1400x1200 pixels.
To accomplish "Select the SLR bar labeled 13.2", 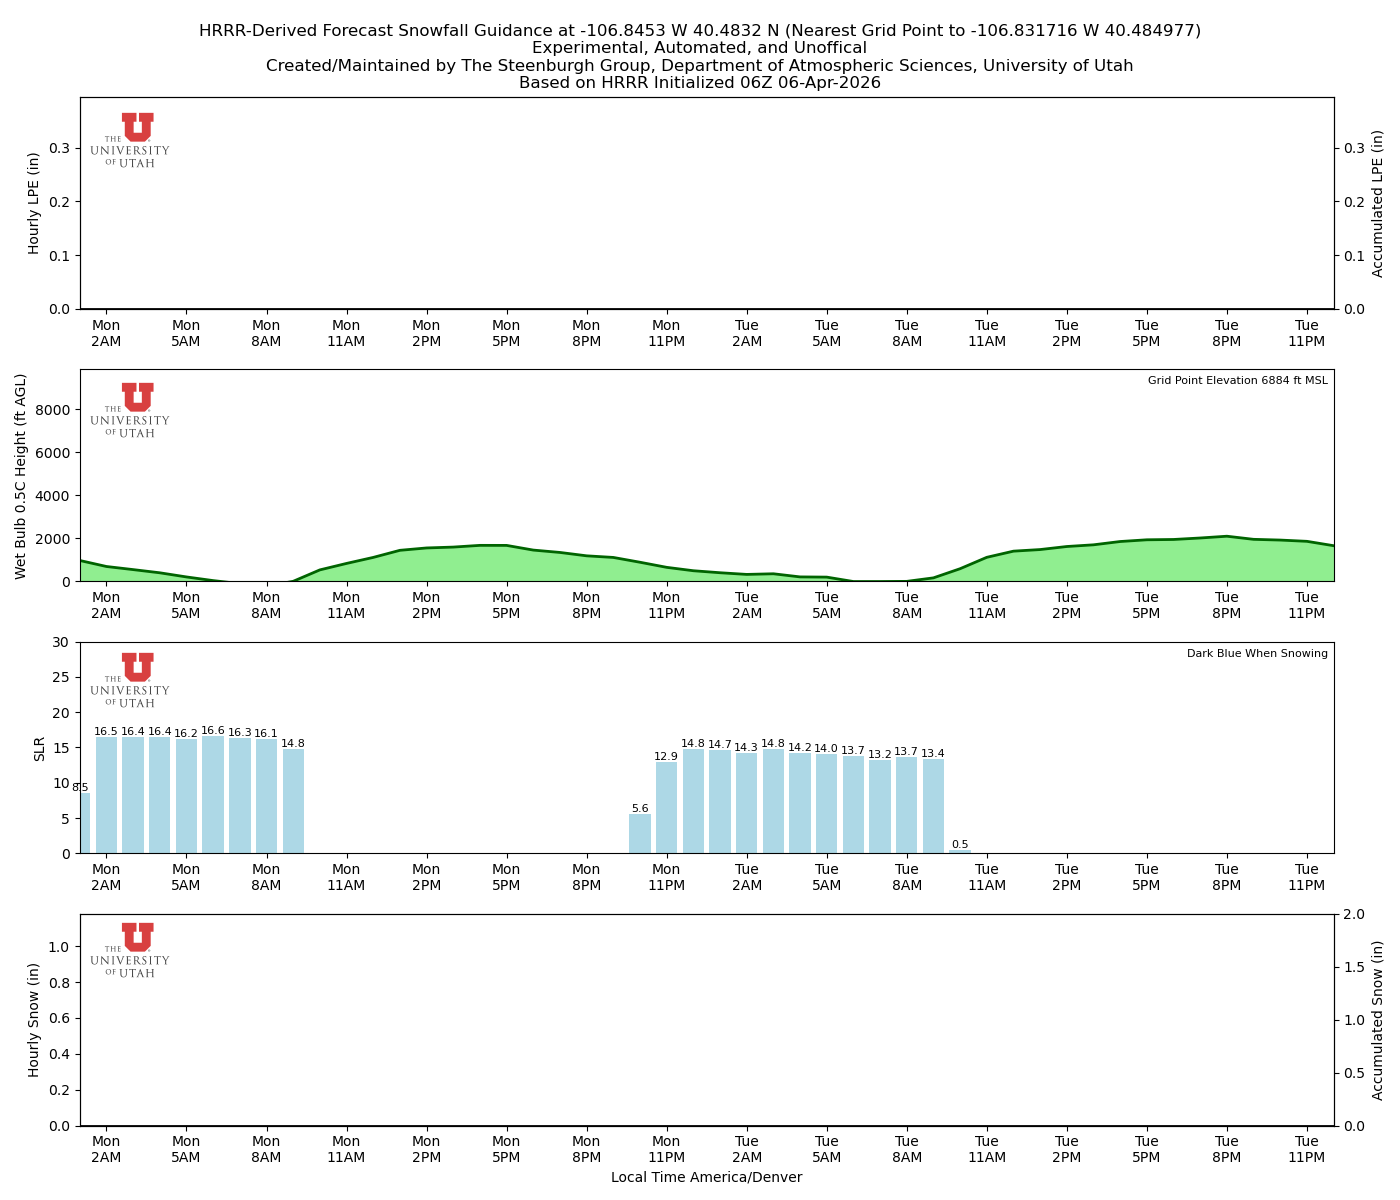I will [880, 807].
